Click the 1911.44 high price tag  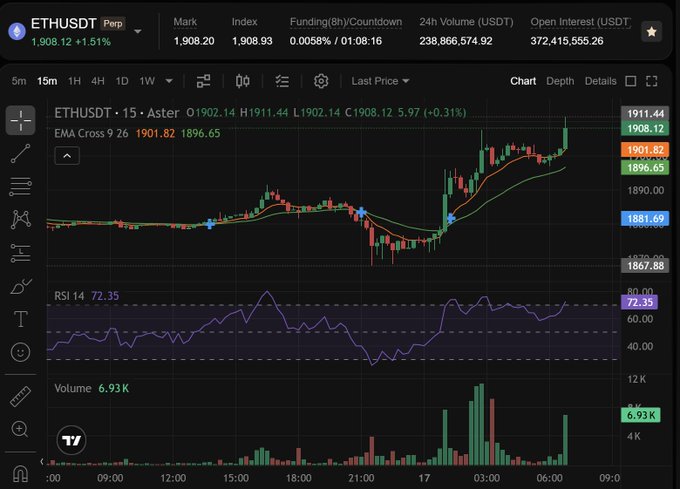(645, 114)
